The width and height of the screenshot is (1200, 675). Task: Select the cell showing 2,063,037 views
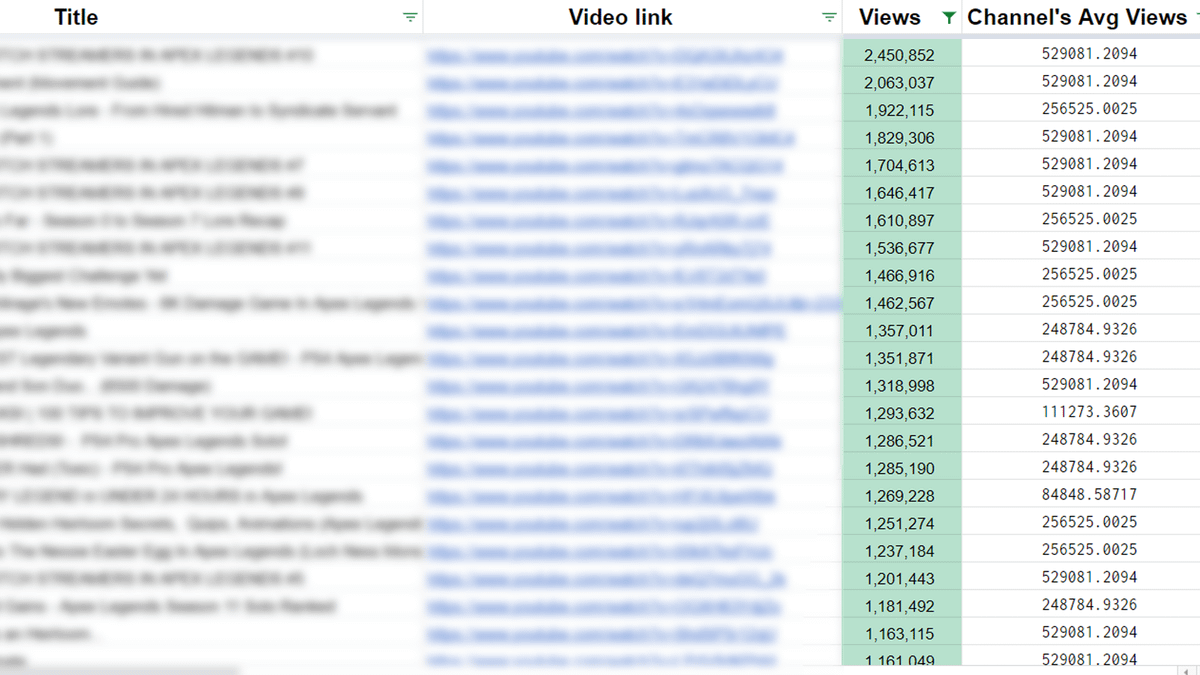900,83
